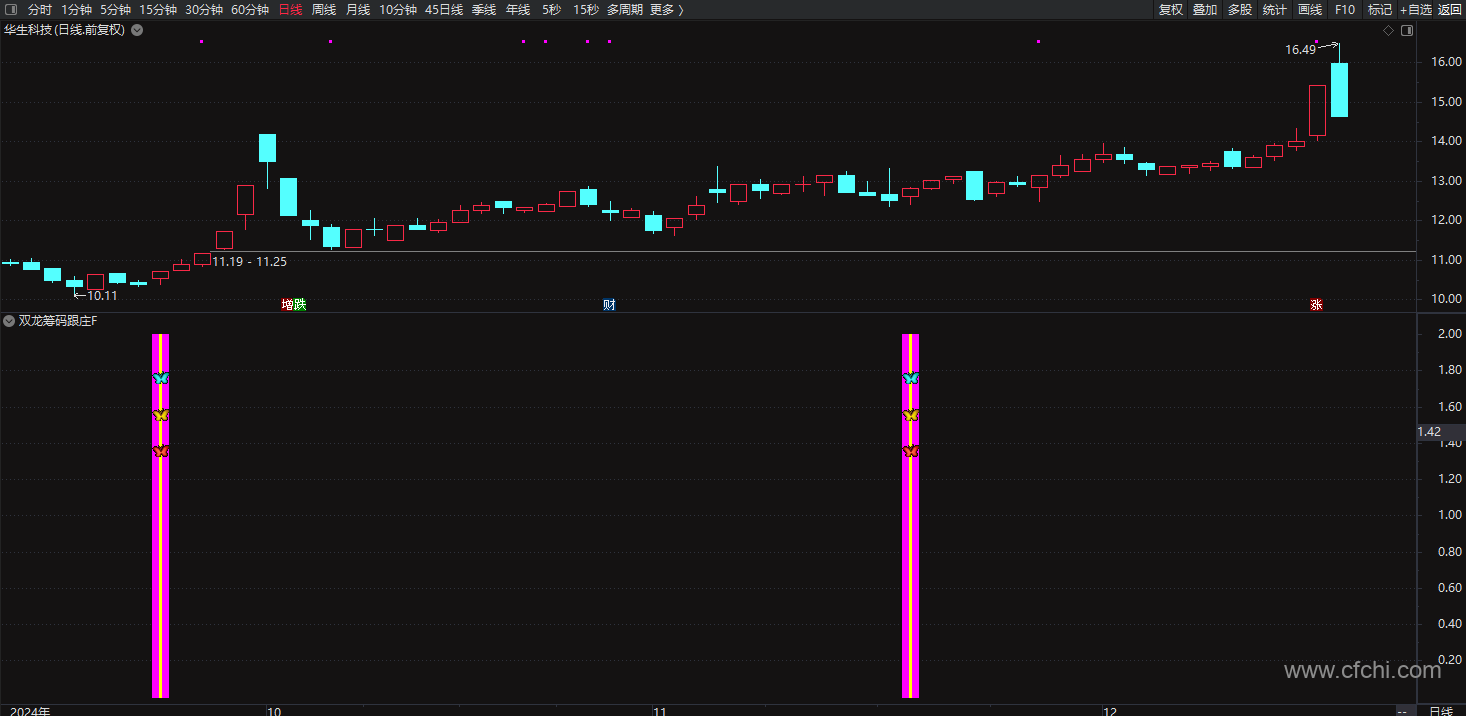This screenshot has width=1466, height=716.
Task: Click the right magenta signal bar
Action: click(x=910, y=515)
